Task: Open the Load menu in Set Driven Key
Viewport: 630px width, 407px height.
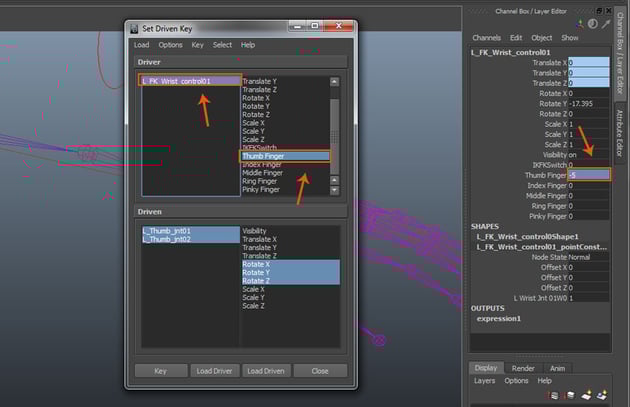Action: coord(141,45)
